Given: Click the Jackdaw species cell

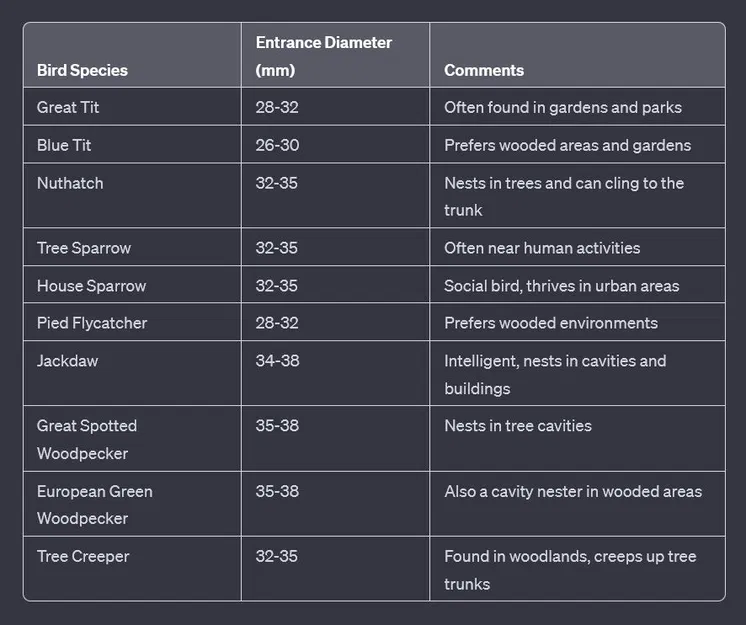Looking at the screenshot, I should click(67, 361).
